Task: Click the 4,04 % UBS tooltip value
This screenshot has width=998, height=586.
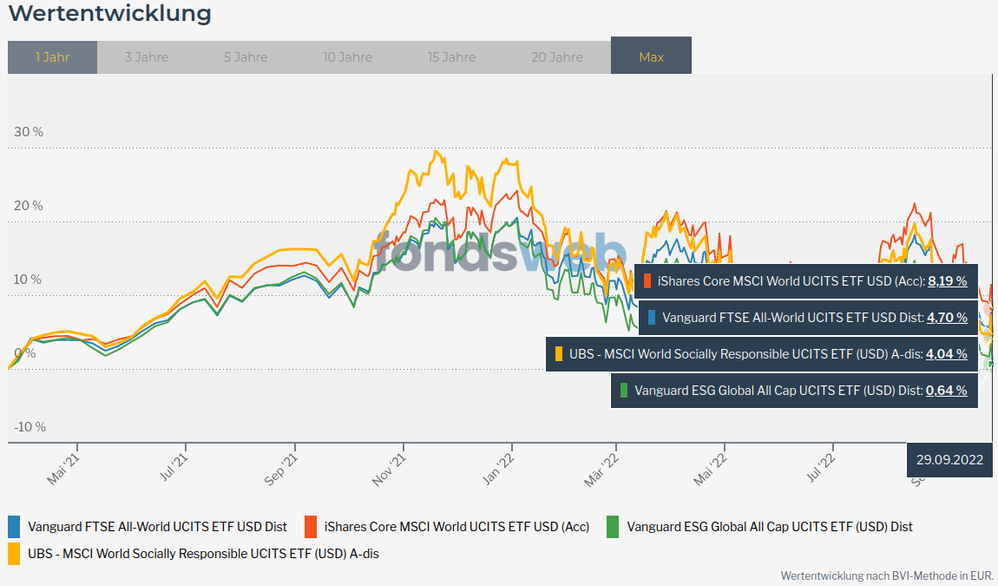Action: pyautogui.click(x=947, y=353)
